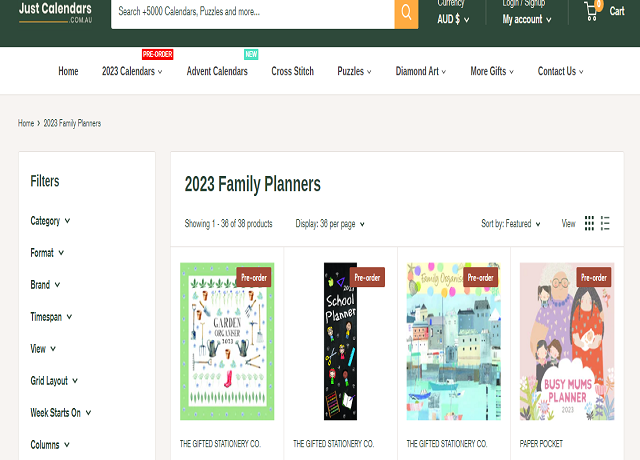Open My account menu
The image size is (640, 460).
coord(526,19)
